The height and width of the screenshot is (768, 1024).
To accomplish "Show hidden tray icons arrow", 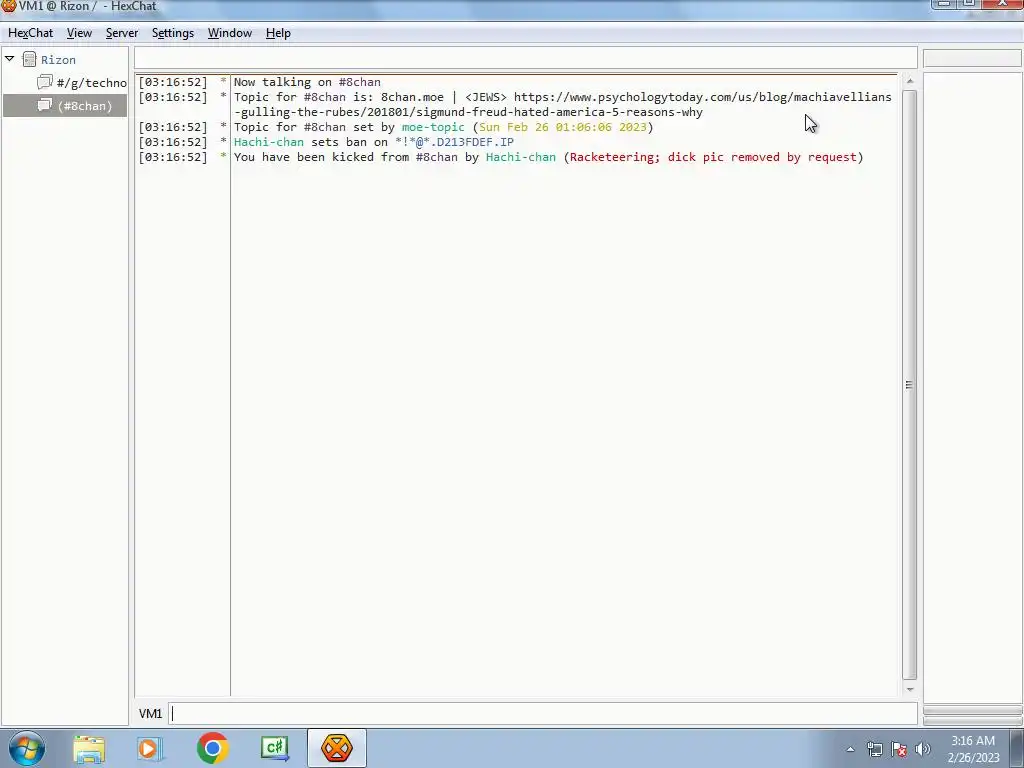I will coord(850,749).
